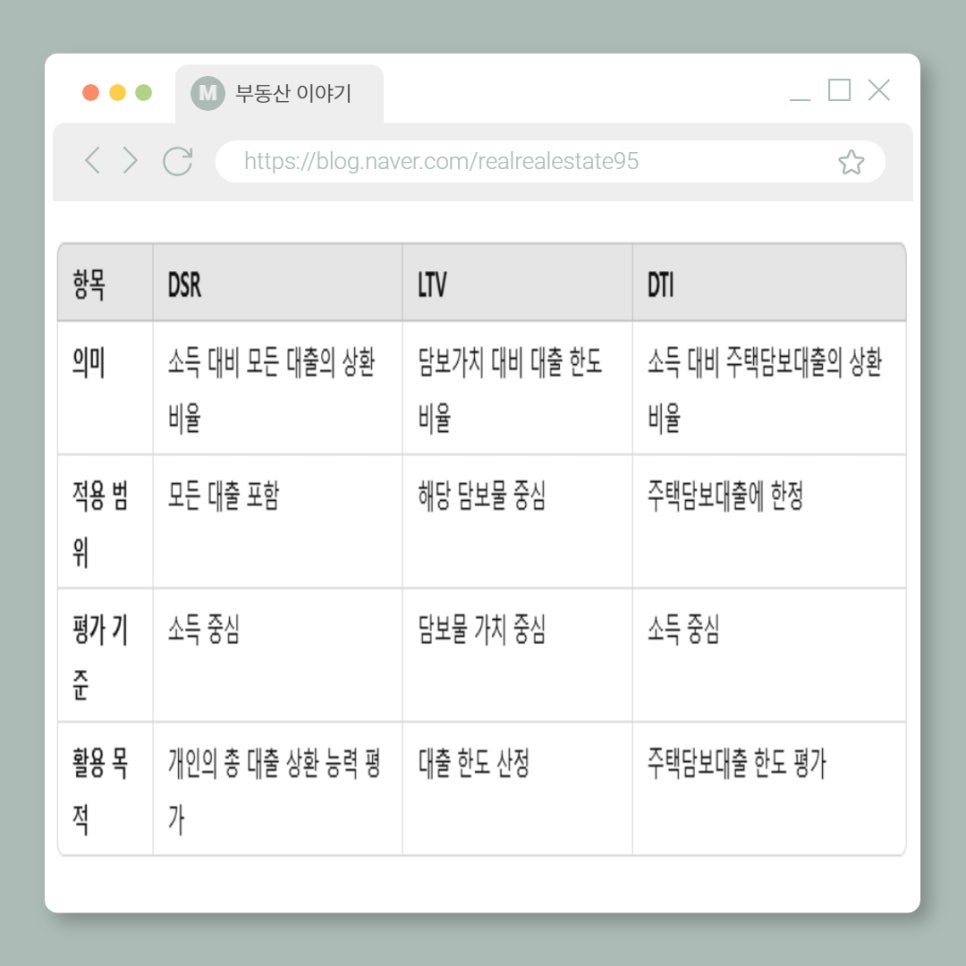The height and width of the screenshot is (966, 966).
Task: Click the blog.naver.com address bar
Action: pos(550,161)
